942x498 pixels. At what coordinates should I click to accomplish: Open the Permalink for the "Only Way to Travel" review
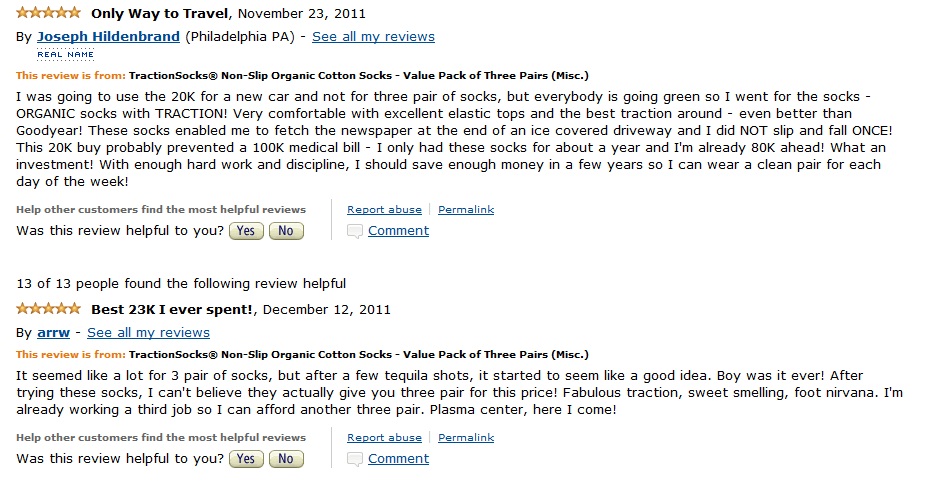click(466, 210)
